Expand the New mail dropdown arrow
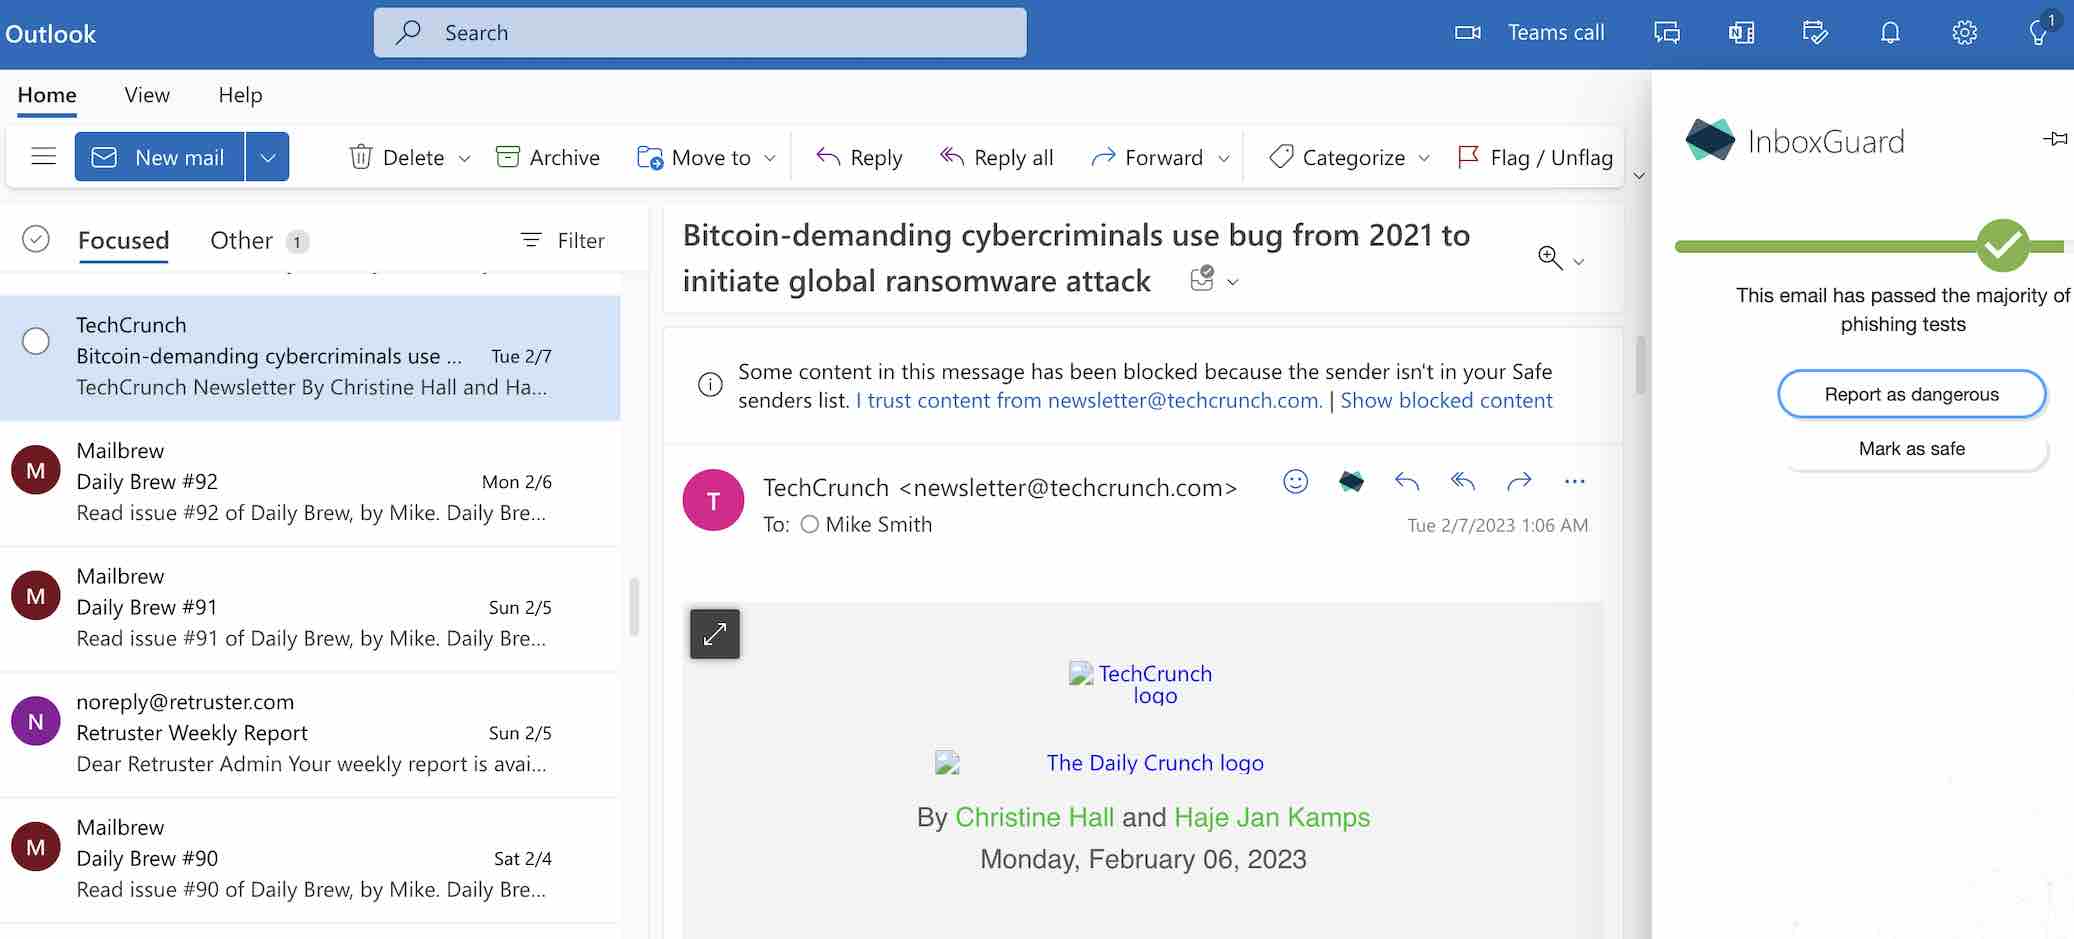This screenshot has width=2074, height=939. (x=267, y=157)
